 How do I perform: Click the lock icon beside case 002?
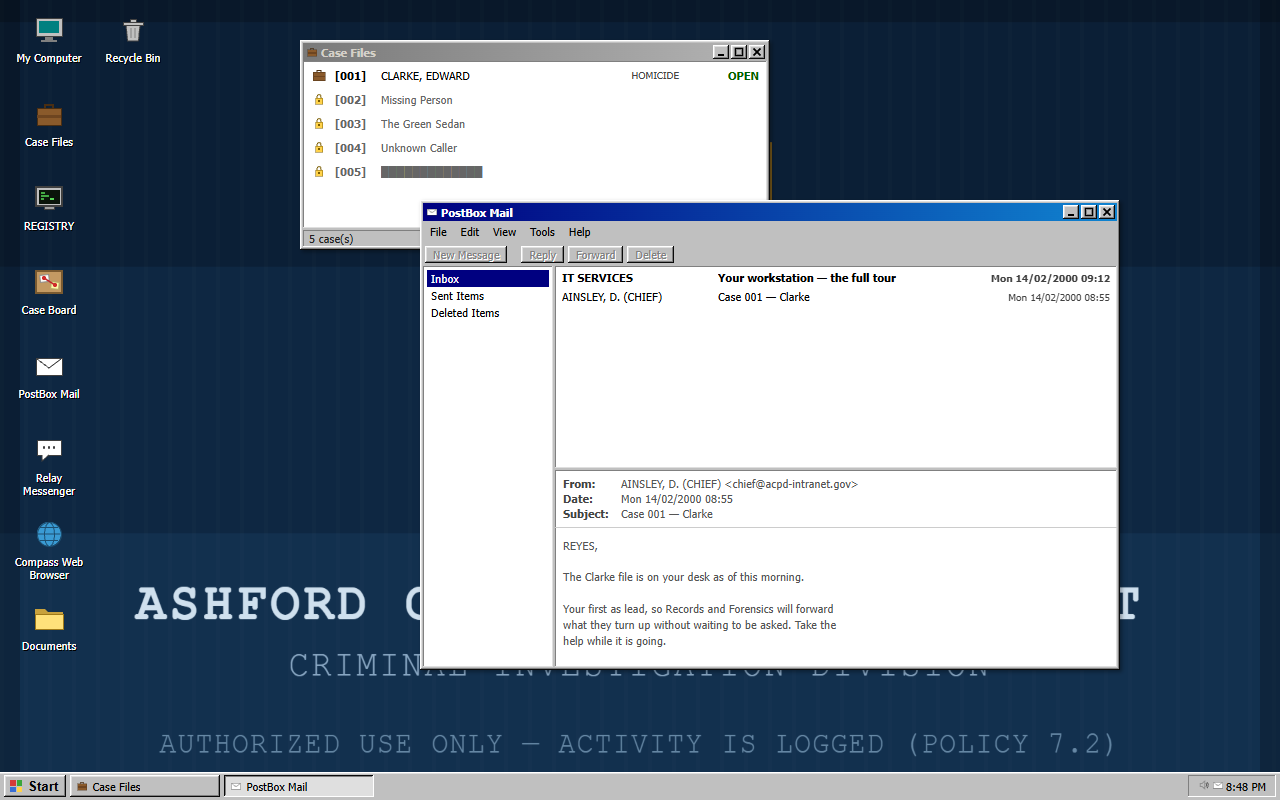319,100
